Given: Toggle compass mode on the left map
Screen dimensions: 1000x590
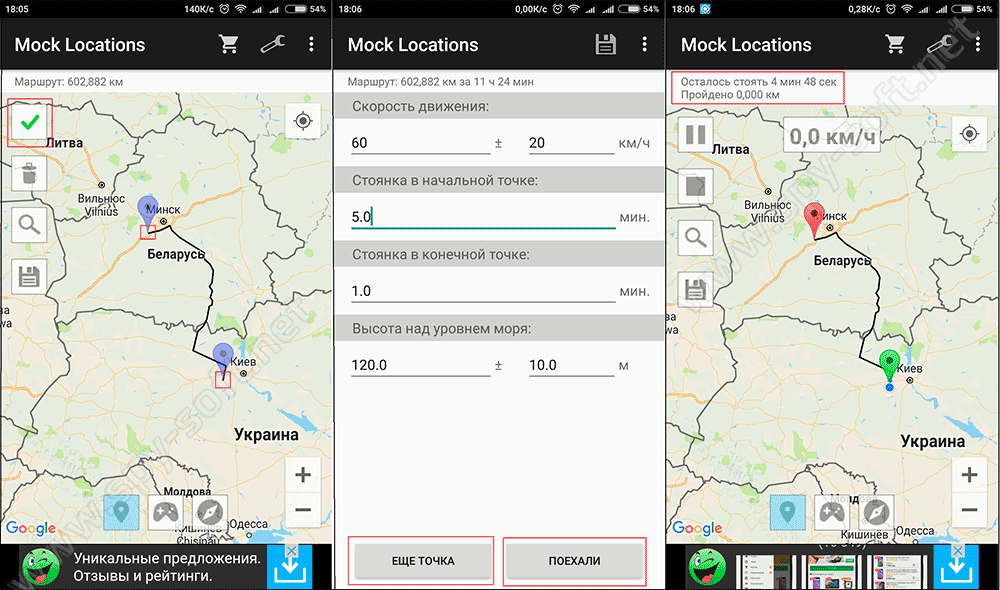Looking at the screenshot, I should coord(210,513).
